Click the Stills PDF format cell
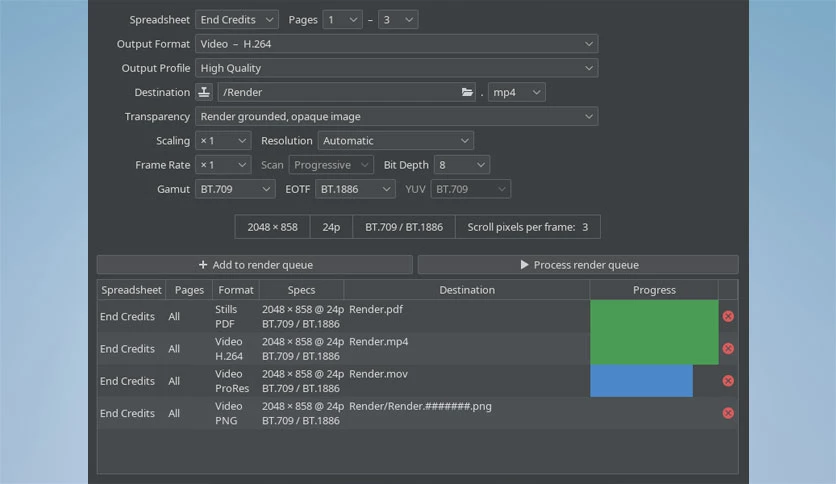 236,316
